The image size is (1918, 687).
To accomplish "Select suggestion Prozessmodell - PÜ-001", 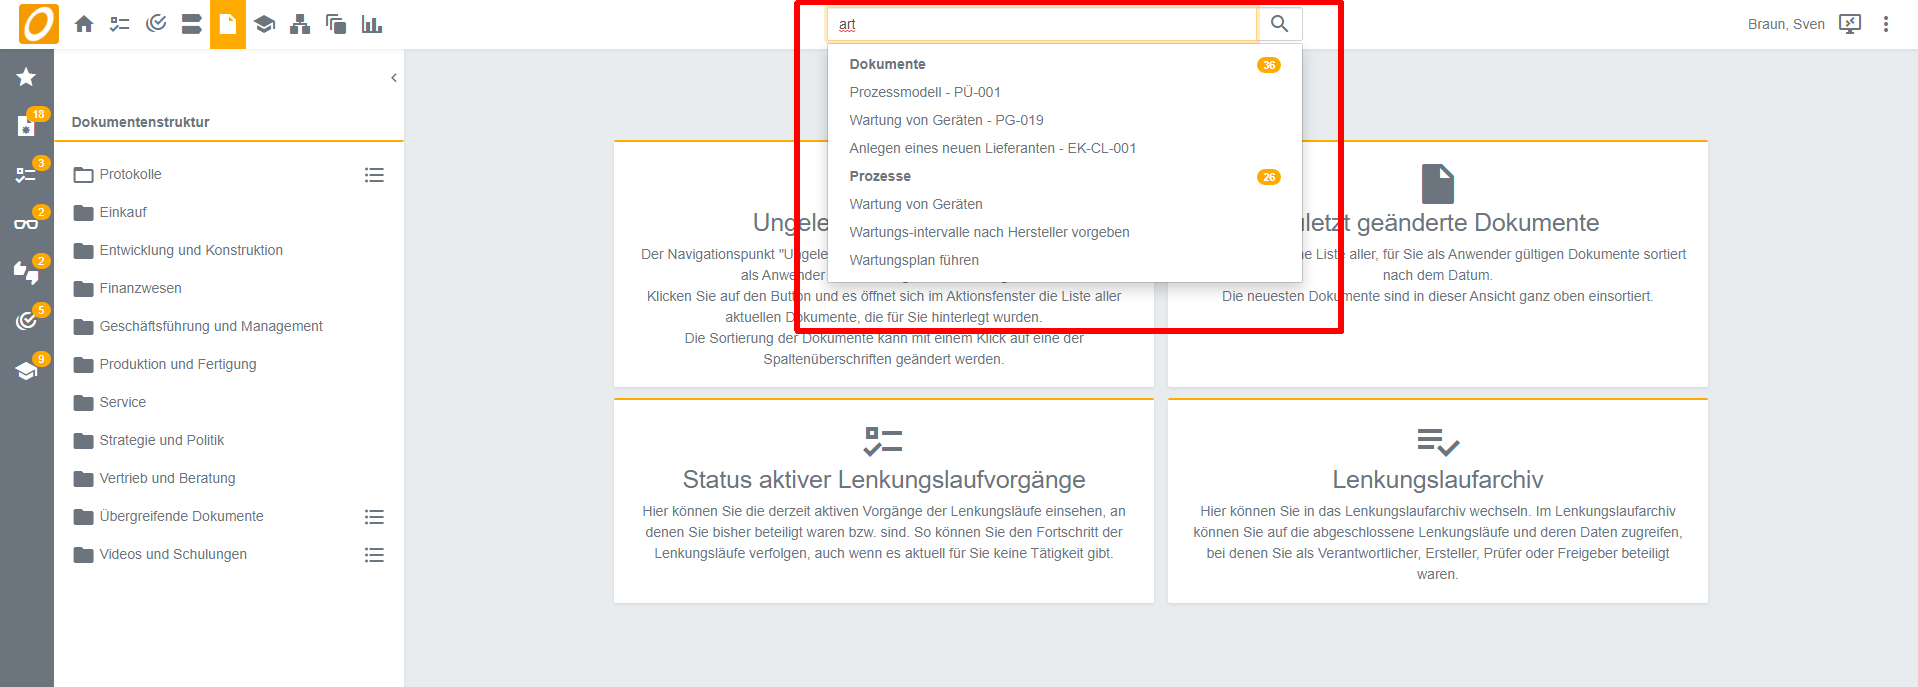I will click(x=924, y=92).
